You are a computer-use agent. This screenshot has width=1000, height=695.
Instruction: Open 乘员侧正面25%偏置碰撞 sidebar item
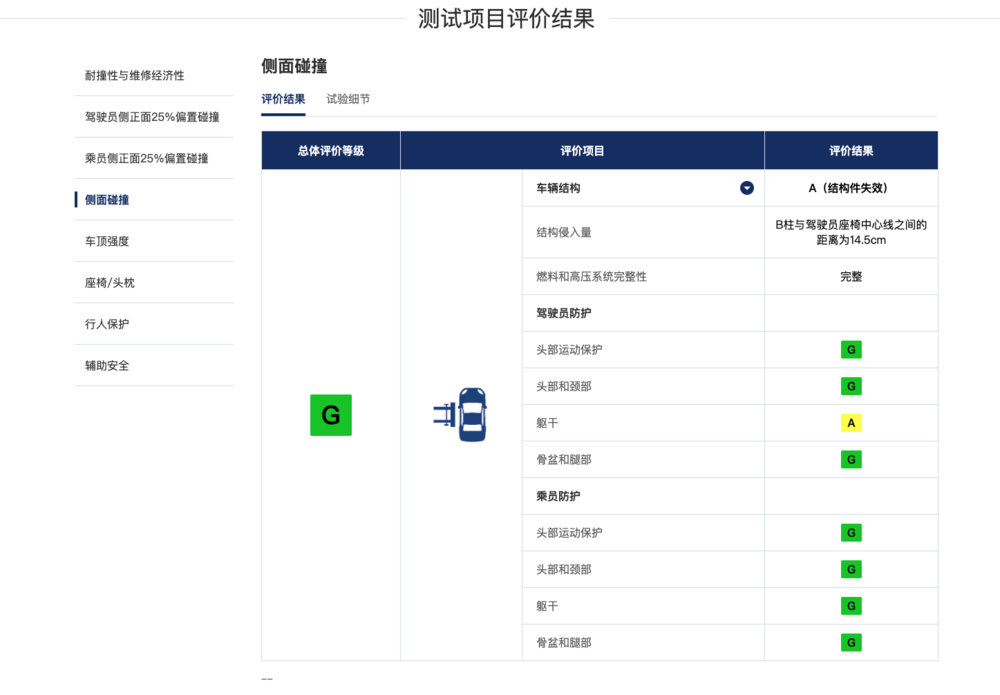(x=146, y=158)
